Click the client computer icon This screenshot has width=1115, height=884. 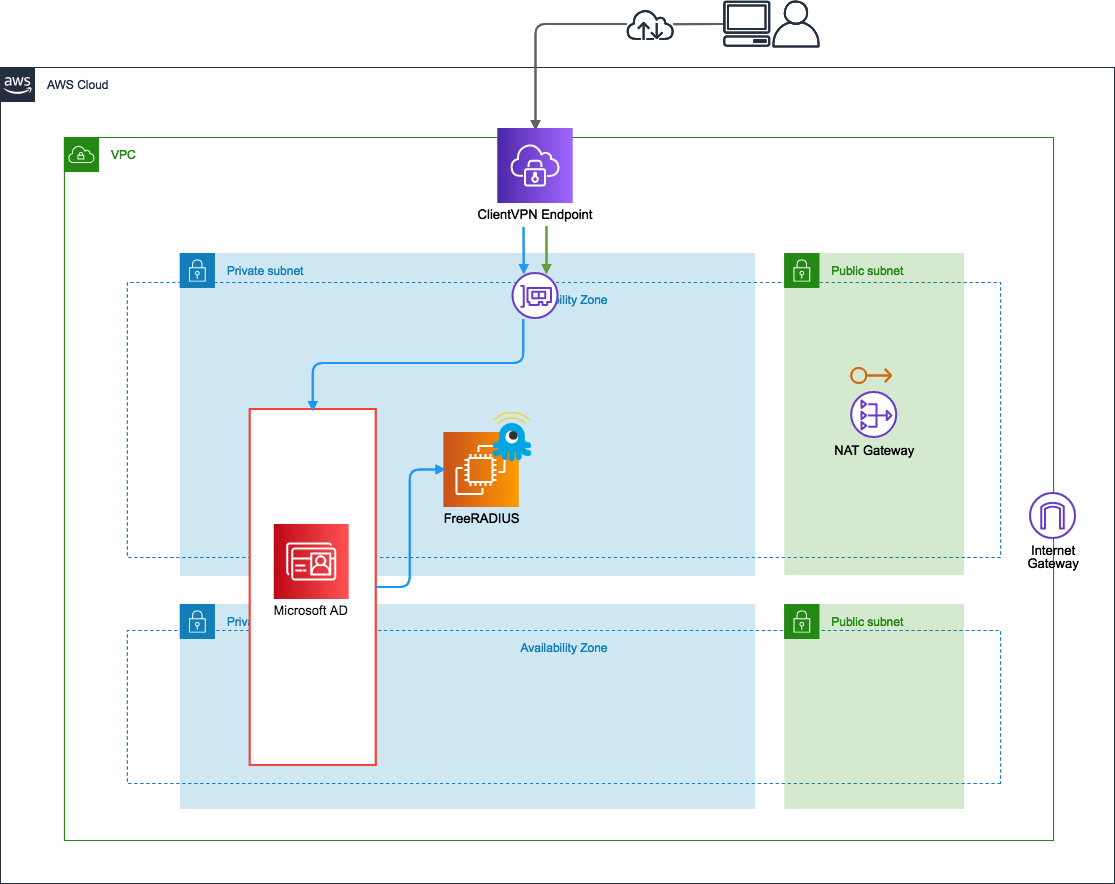pyautogui.click(x=747, y=24)
